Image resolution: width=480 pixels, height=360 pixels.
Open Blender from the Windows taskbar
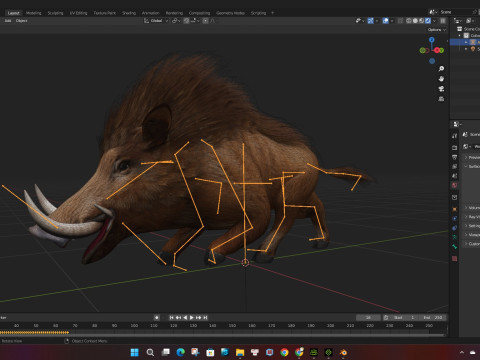343,352
